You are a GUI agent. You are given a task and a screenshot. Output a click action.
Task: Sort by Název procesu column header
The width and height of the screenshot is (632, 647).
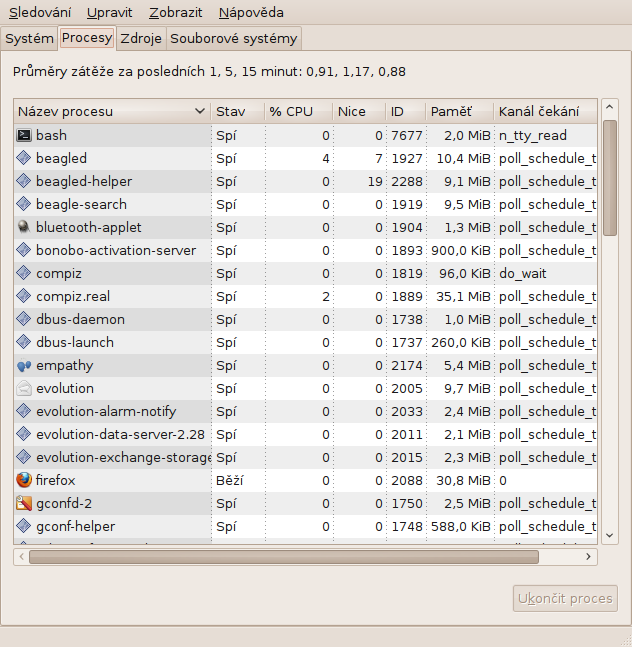point(112,111)
